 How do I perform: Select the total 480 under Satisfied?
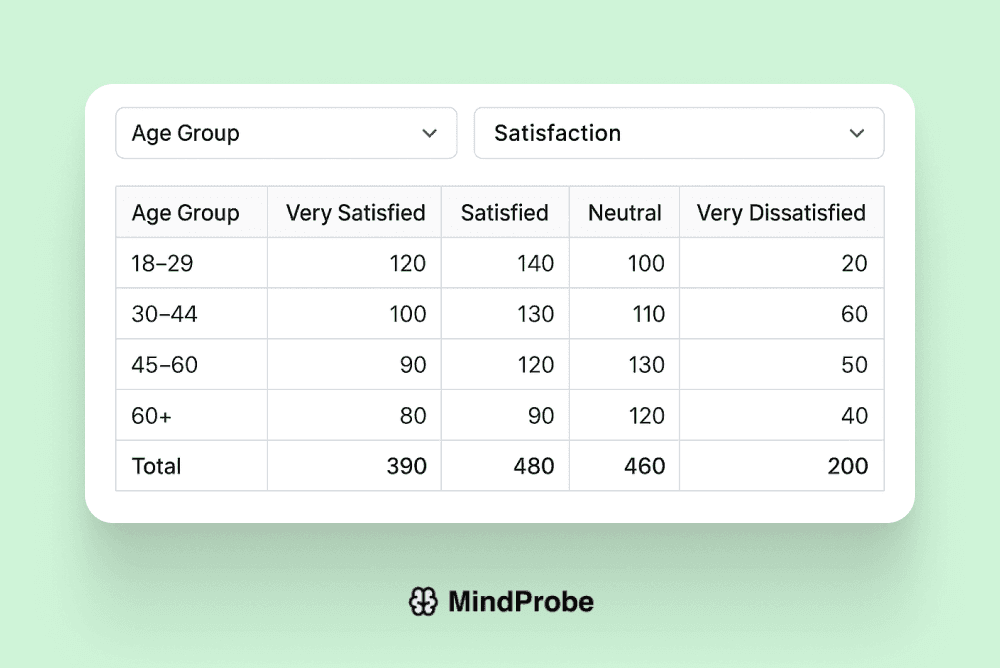pos(533,465)
